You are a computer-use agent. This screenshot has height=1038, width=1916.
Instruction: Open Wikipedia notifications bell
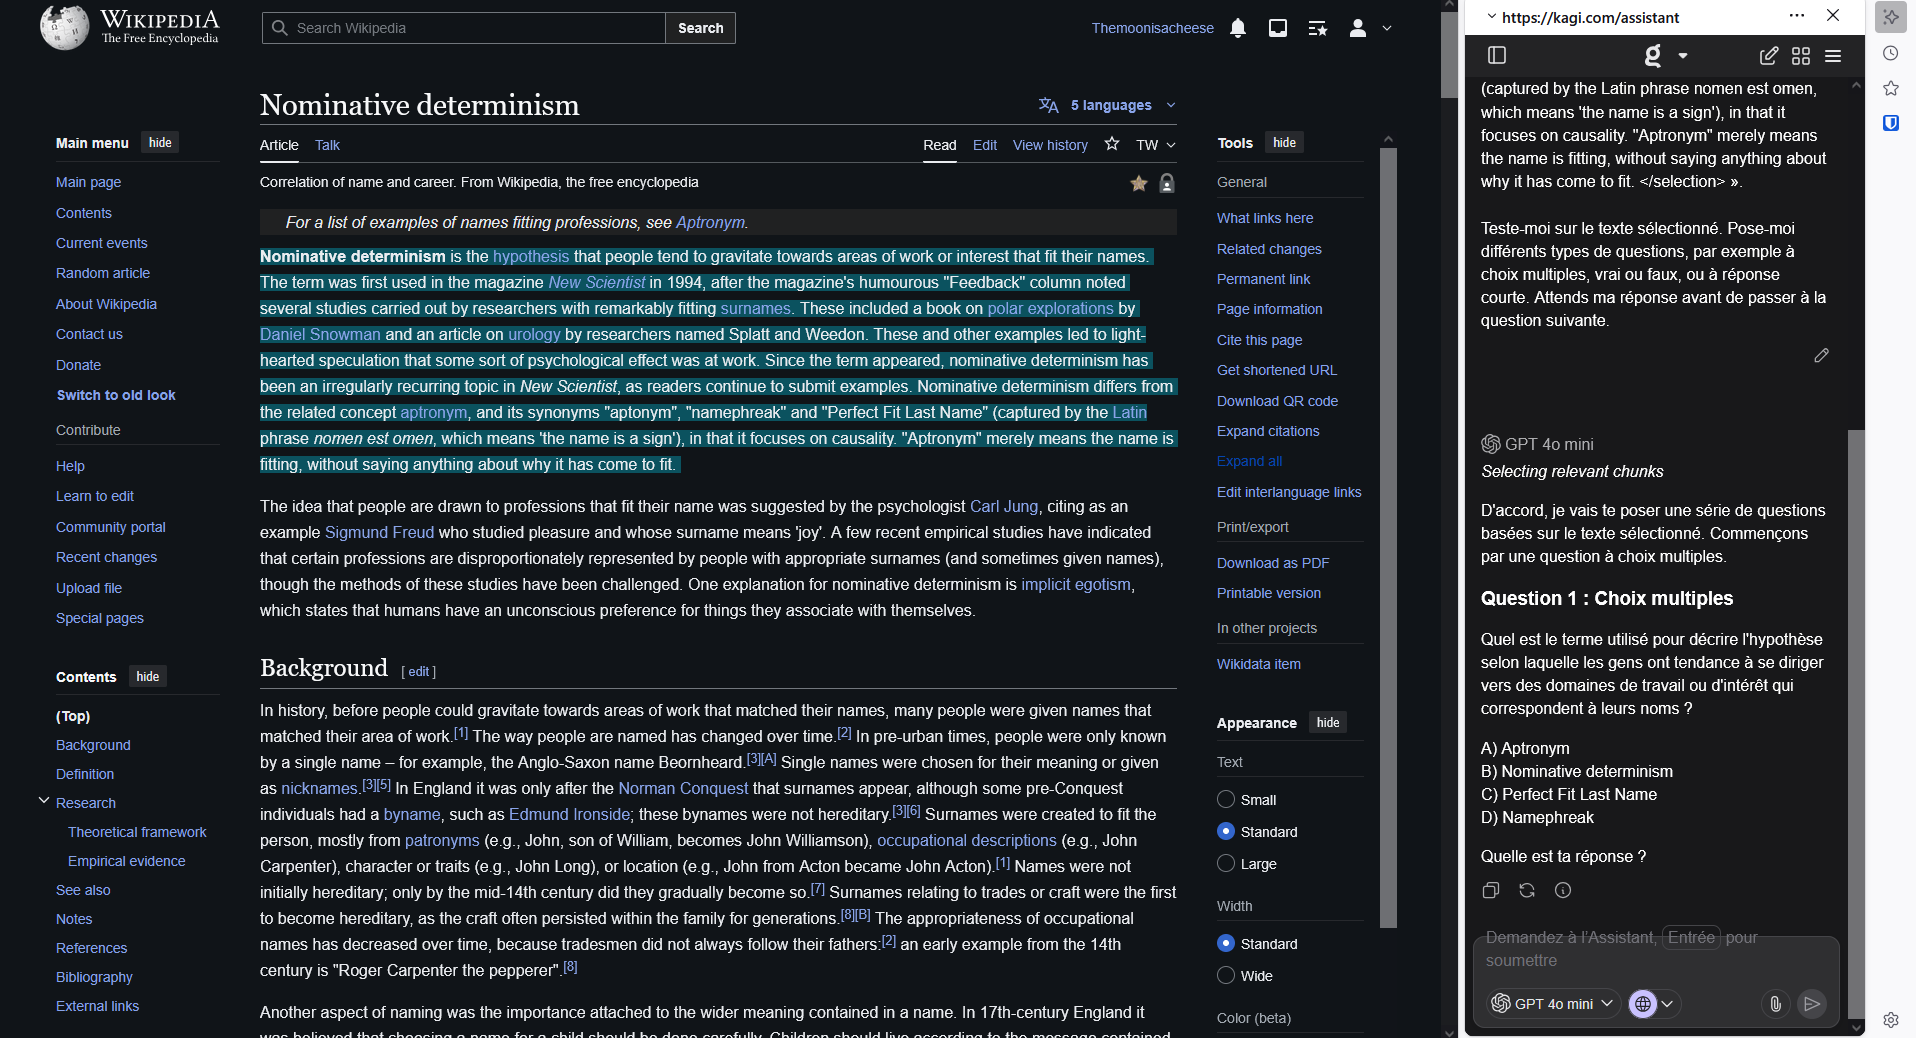pyautogui.click(x=1238, y=28)
